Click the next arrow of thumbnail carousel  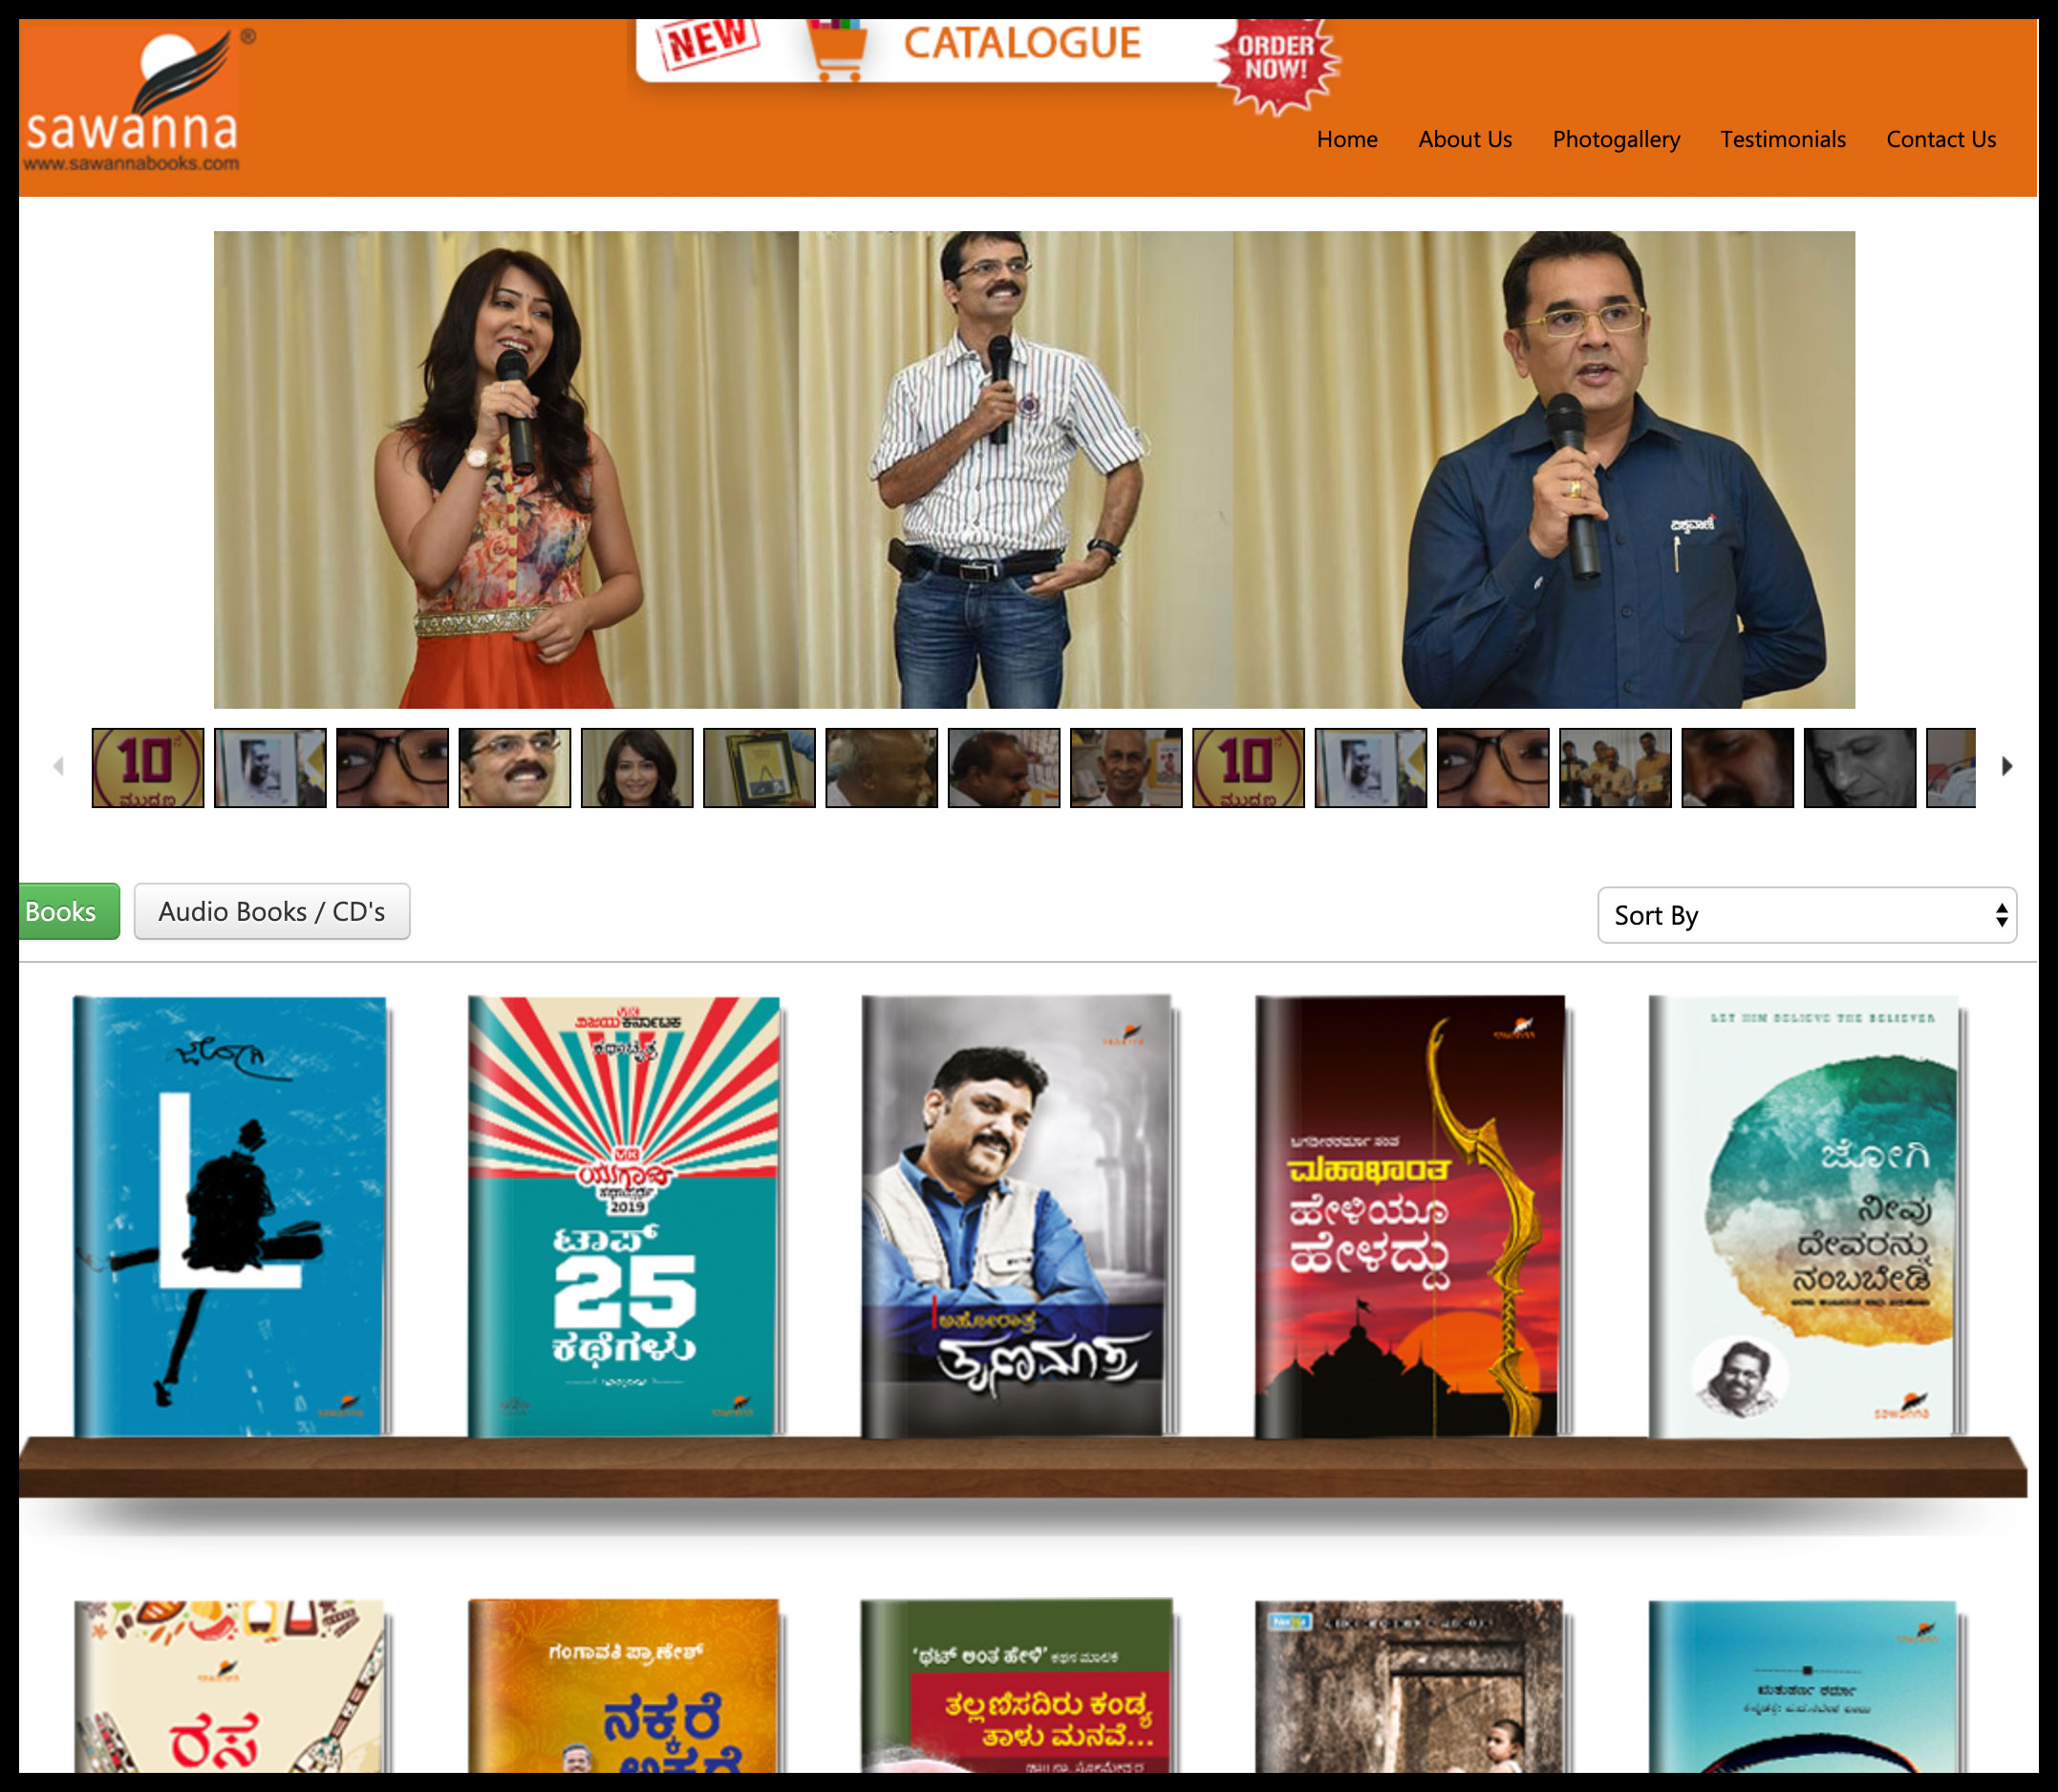[2006, 767]
